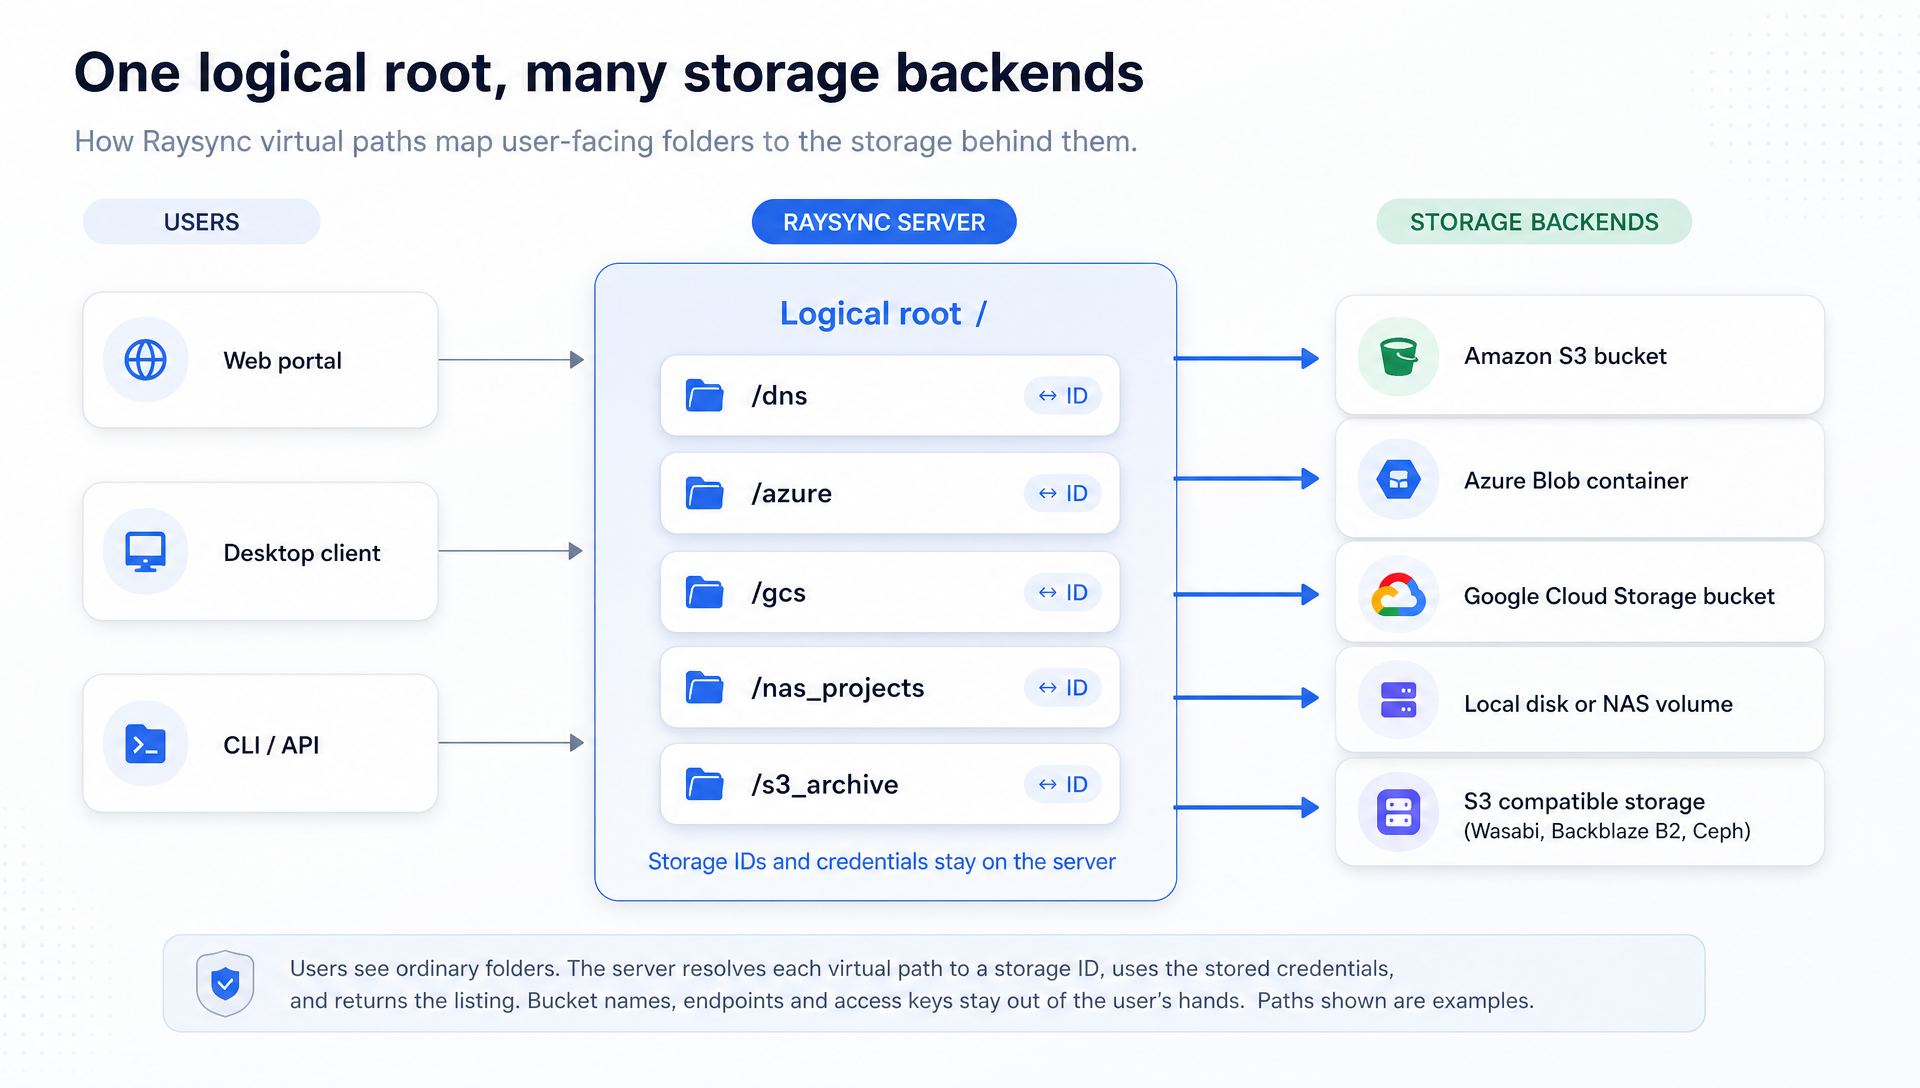Click the ID badge in the /azure row
This screenshot has height=1088, width=1920.
click(x=1062, y=493)
